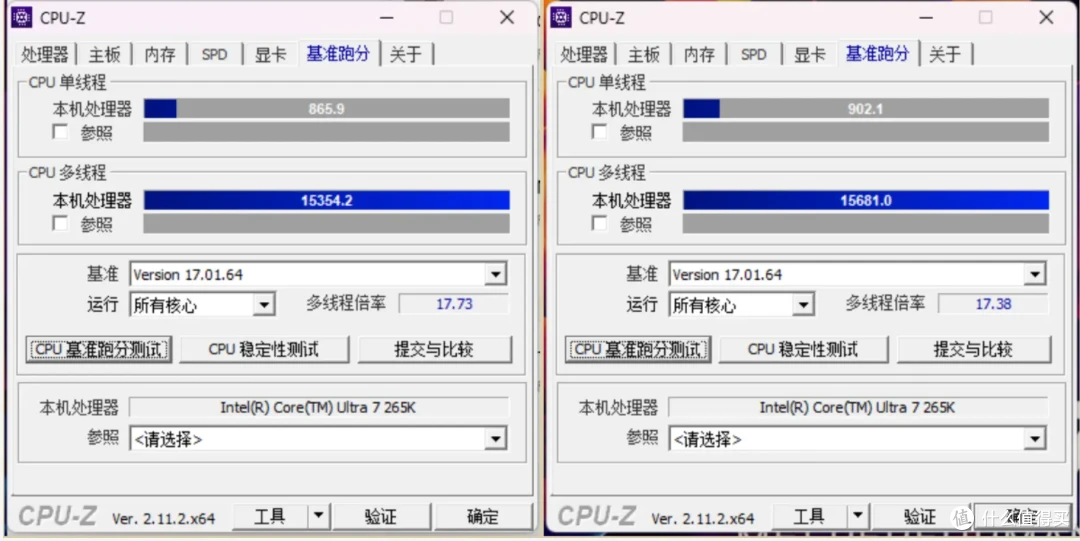The width and height of the screenshot is (1080, 541).
Task: Click the 17.38 多线程倍率 value field
Action: (x=993, y=303)
